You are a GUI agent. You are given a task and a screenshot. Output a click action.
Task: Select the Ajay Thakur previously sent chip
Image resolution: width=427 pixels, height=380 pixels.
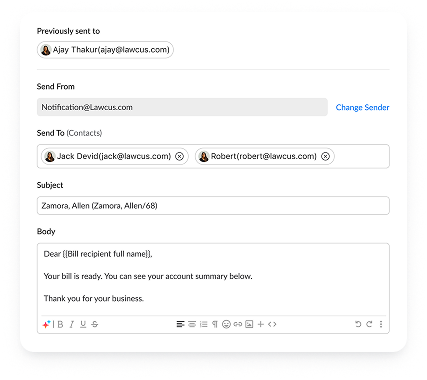[105, 50]
